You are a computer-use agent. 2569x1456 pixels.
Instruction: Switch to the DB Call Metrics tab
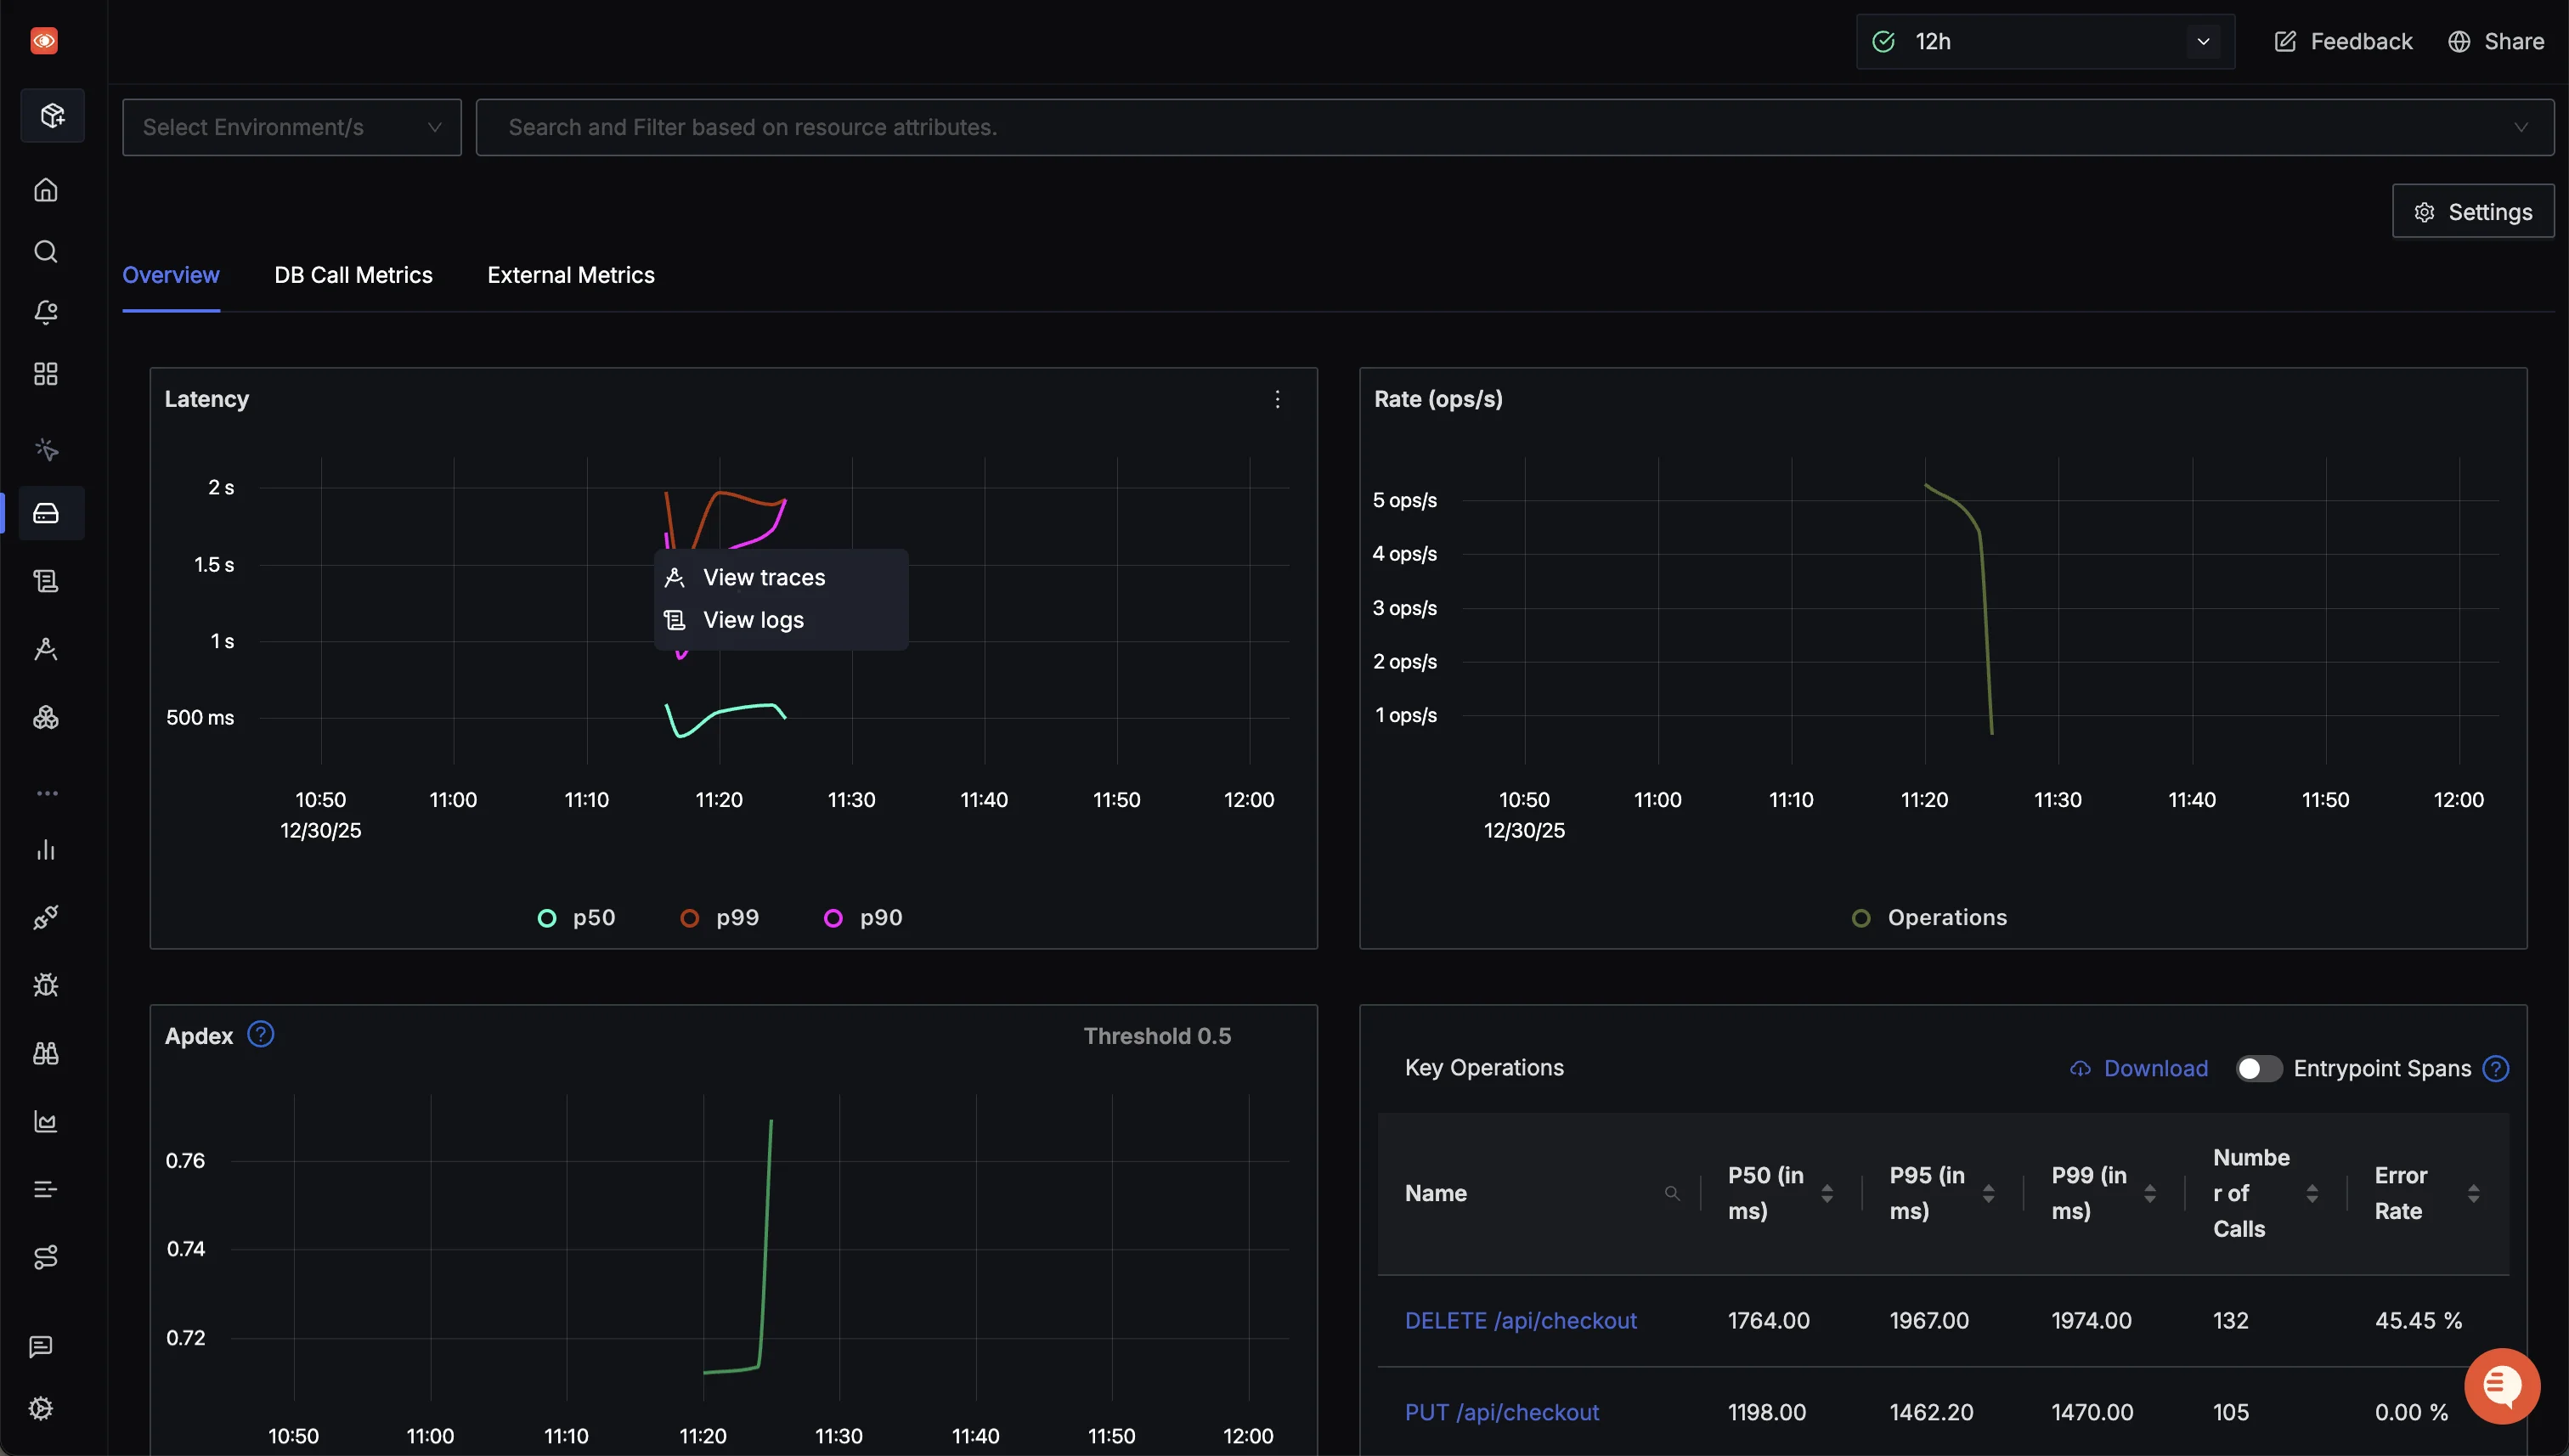353,275
